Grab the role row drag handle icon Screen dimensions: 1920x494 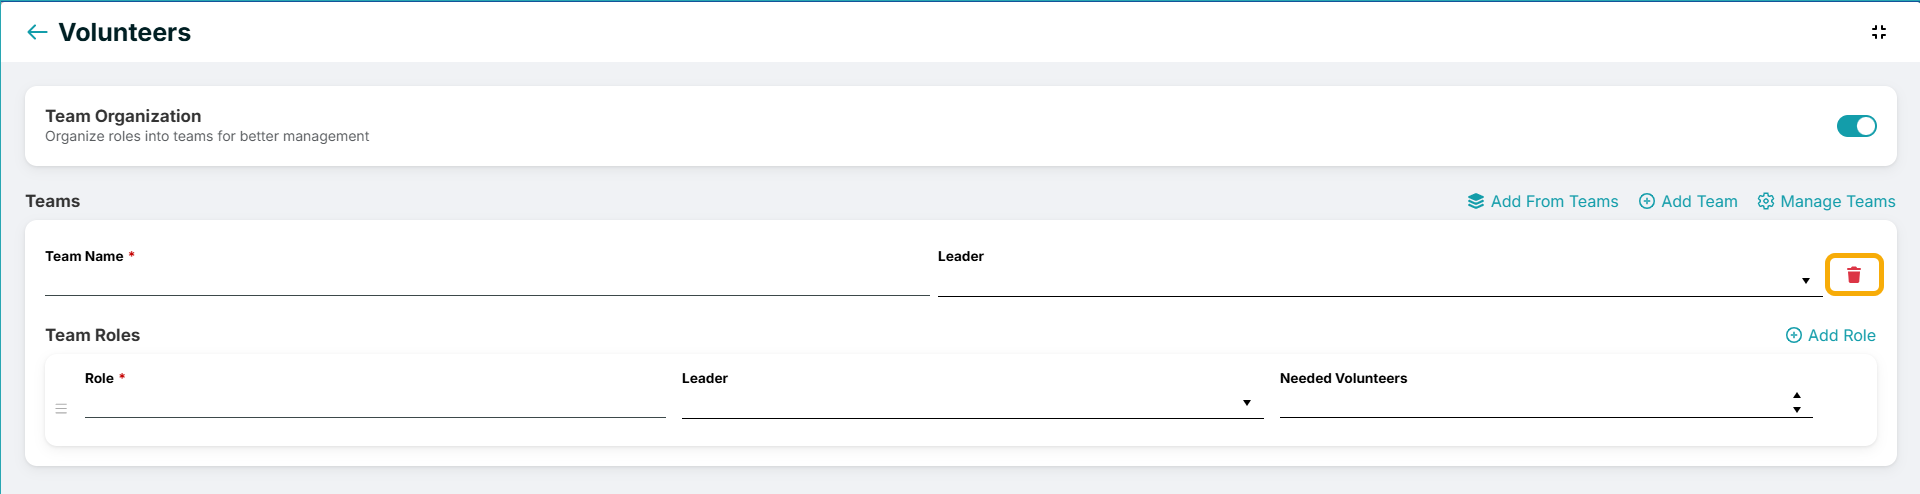tap(61, 408)
